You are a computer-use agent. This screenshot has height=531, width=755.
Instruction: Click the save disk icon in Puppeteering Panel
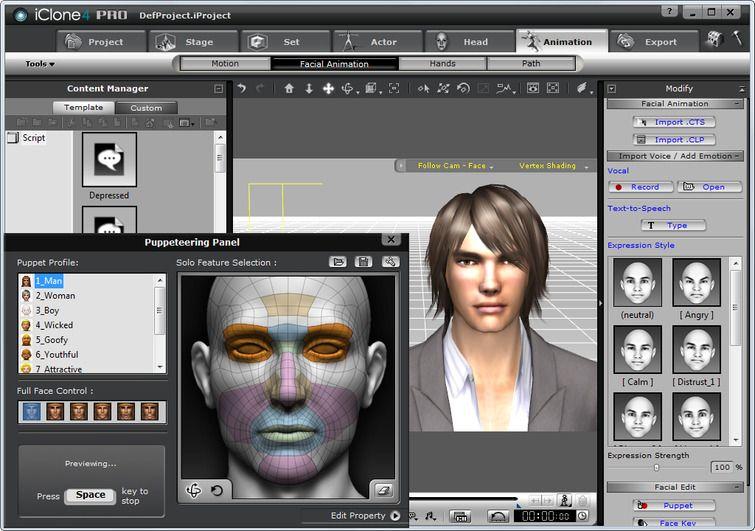(364, 262)
